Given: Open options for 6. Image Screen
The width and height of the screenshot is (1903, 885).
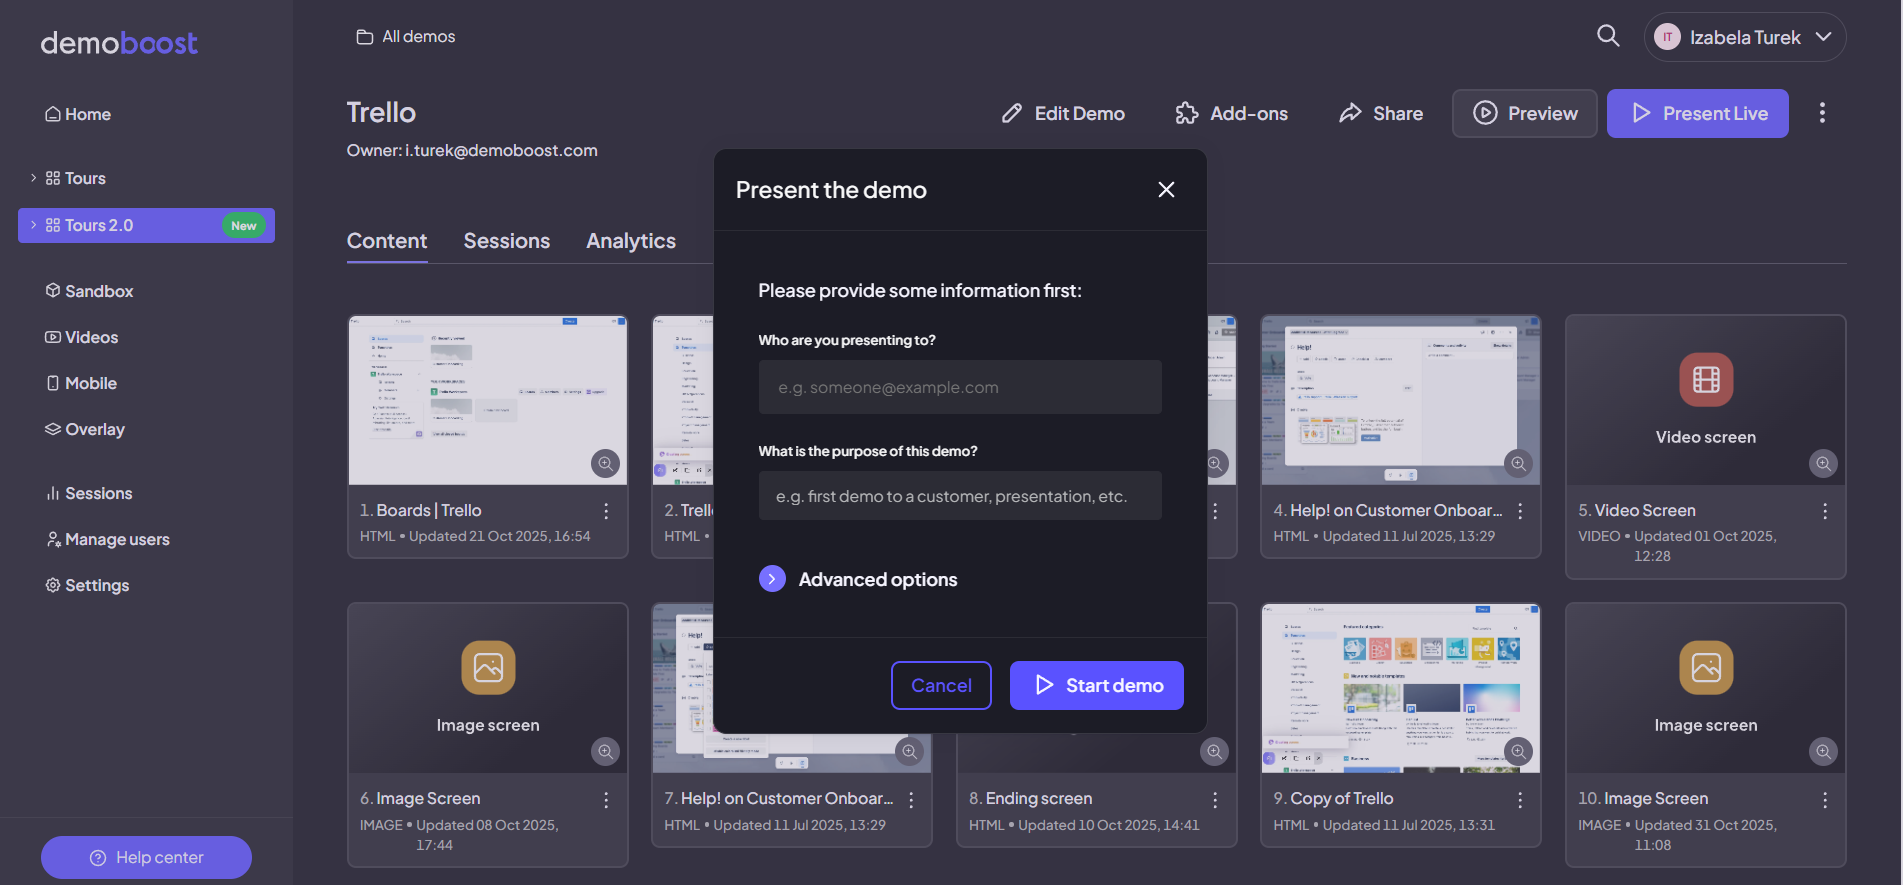Looking at the screenshot, I should coord(606,799).
